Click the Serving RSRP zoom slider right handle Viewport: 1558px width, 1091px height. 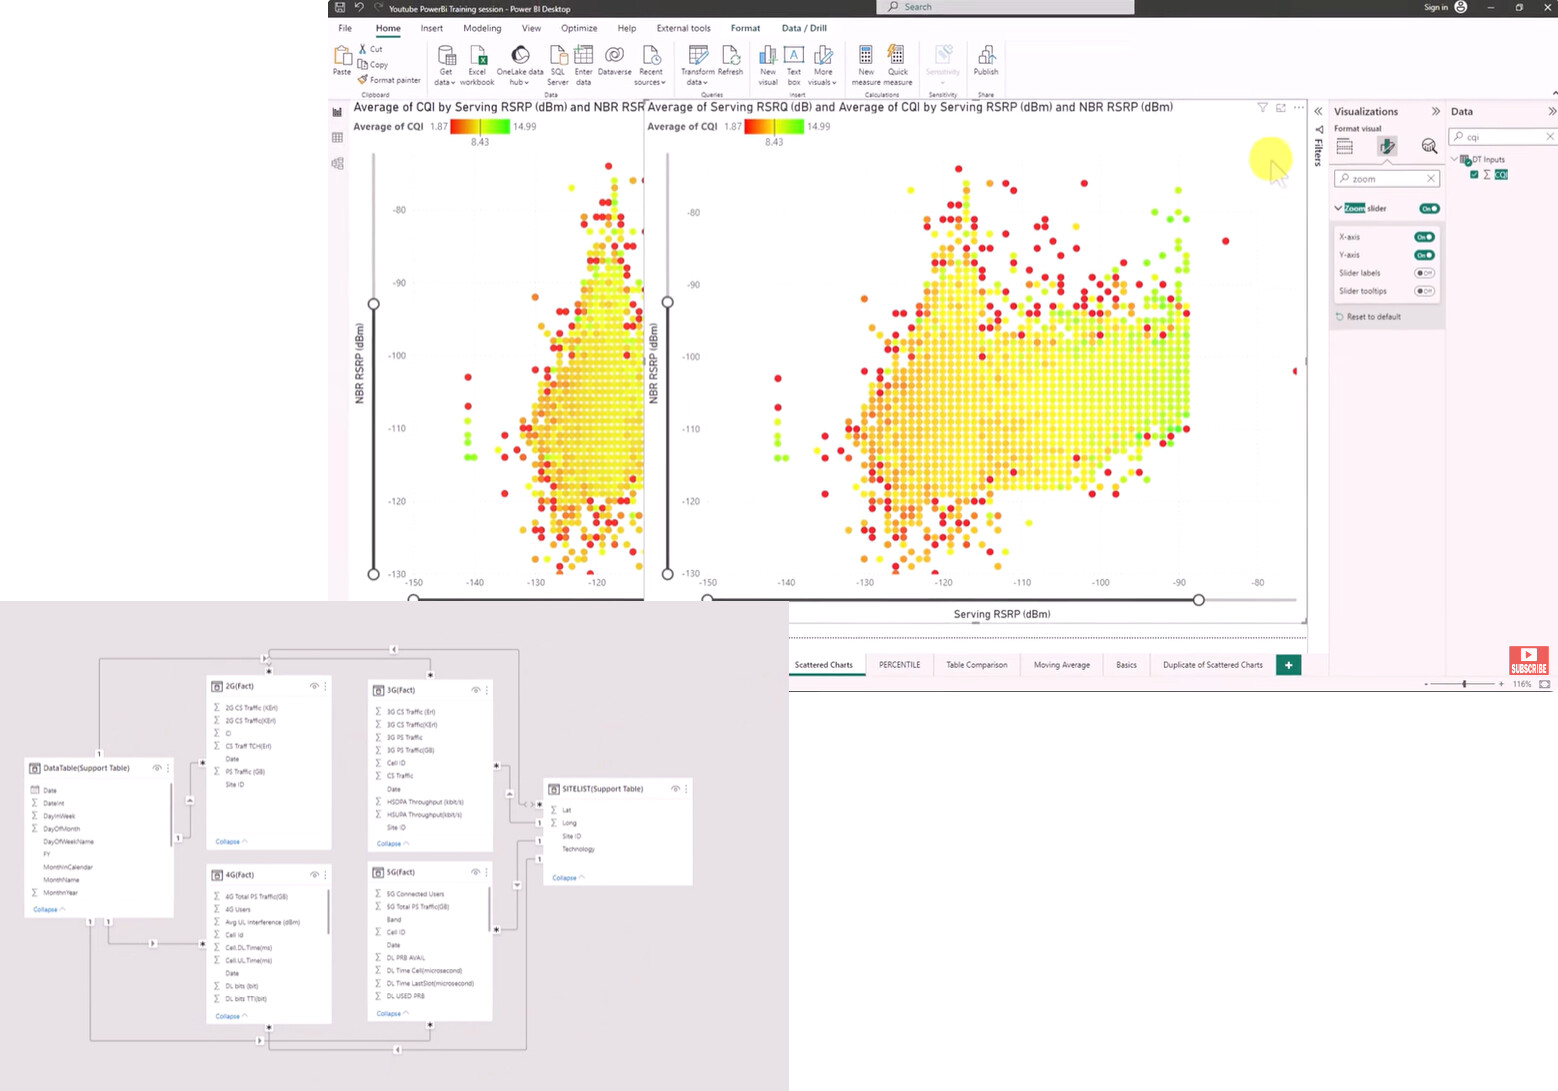(x=1198, y=600)
